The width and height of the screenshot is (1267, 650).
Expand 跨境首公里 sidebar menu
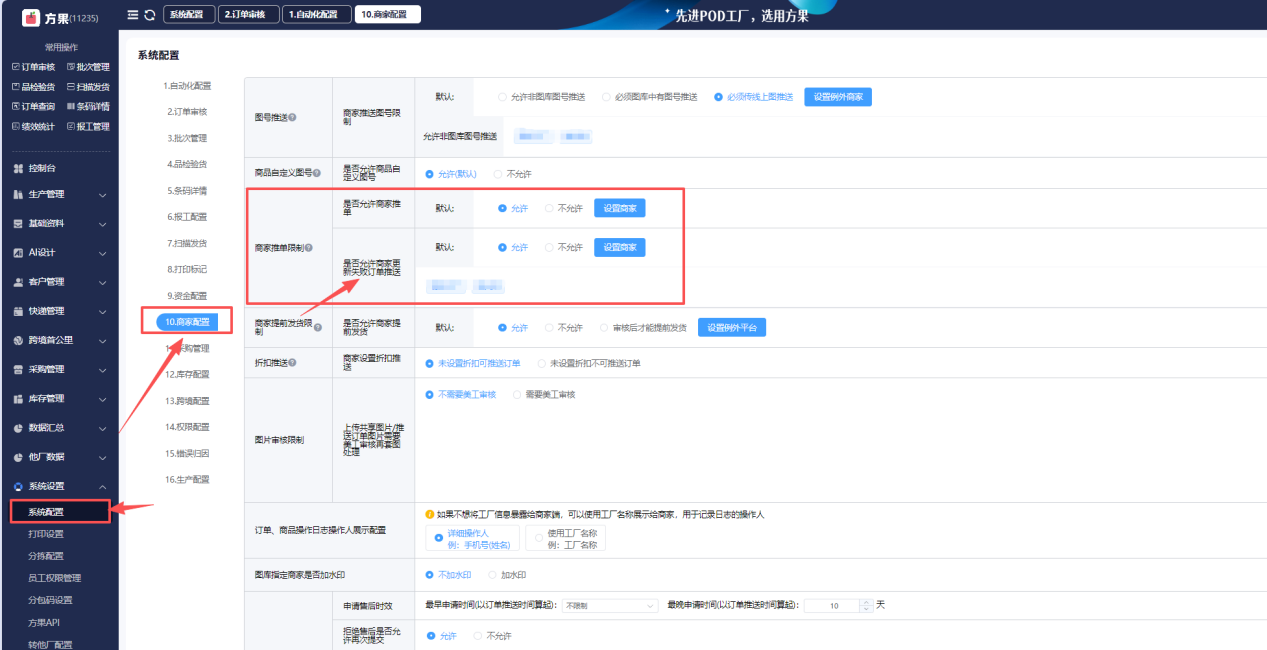click(x=59, y=340)
